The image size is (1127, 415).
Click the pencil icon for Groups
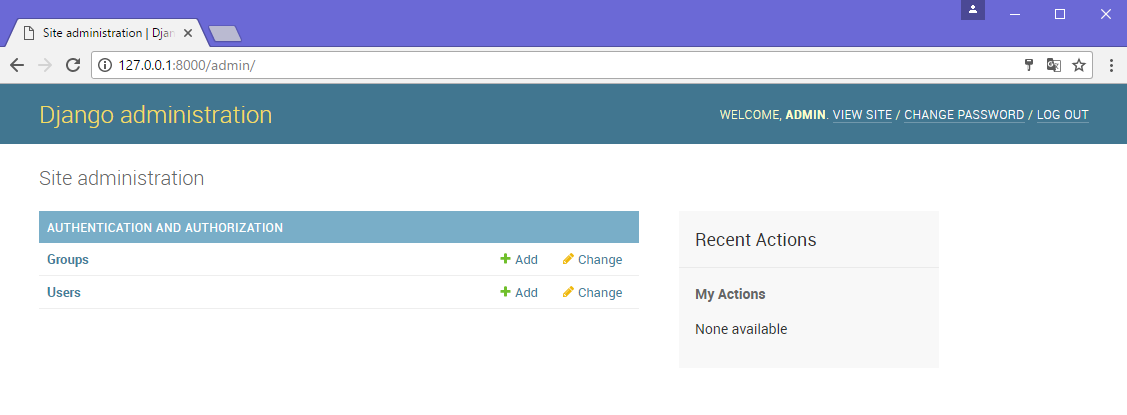tap(568, 259)
